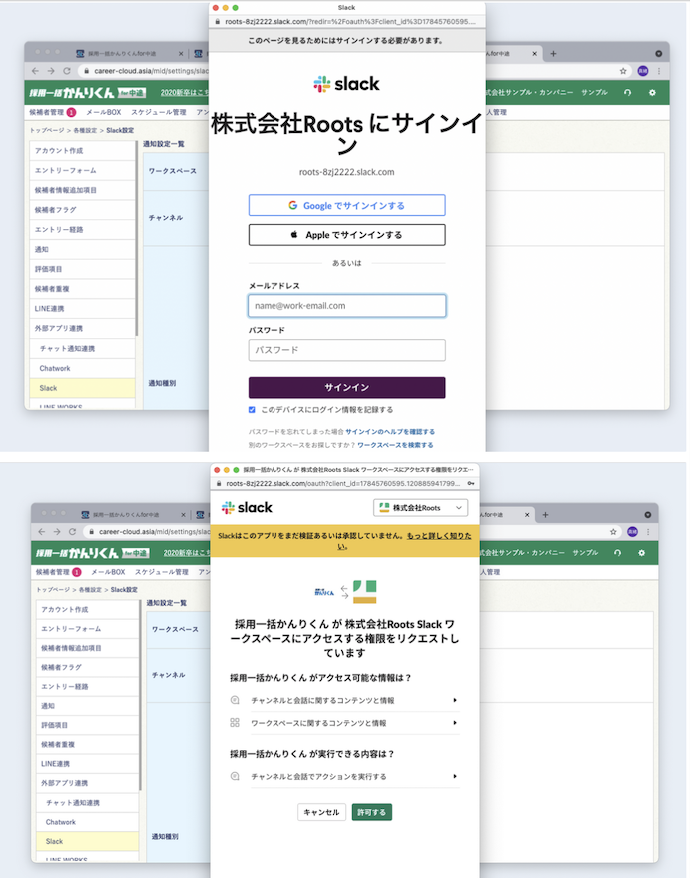Image resolution: width=690 pixels, height=878 pixels.
Task: Click profile avatar in browser behind the sign-in window
Action: [x=642, y=71]
